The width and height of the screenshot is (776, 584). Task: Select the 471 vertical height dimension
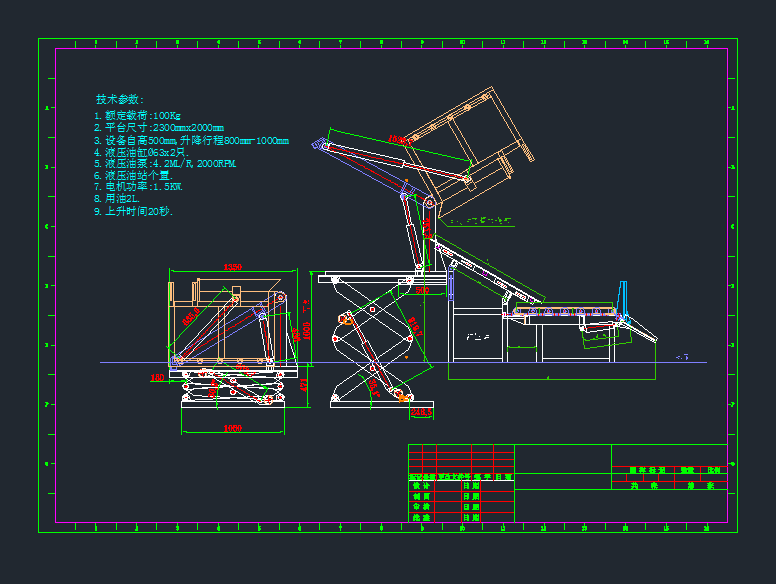point(303,383)
